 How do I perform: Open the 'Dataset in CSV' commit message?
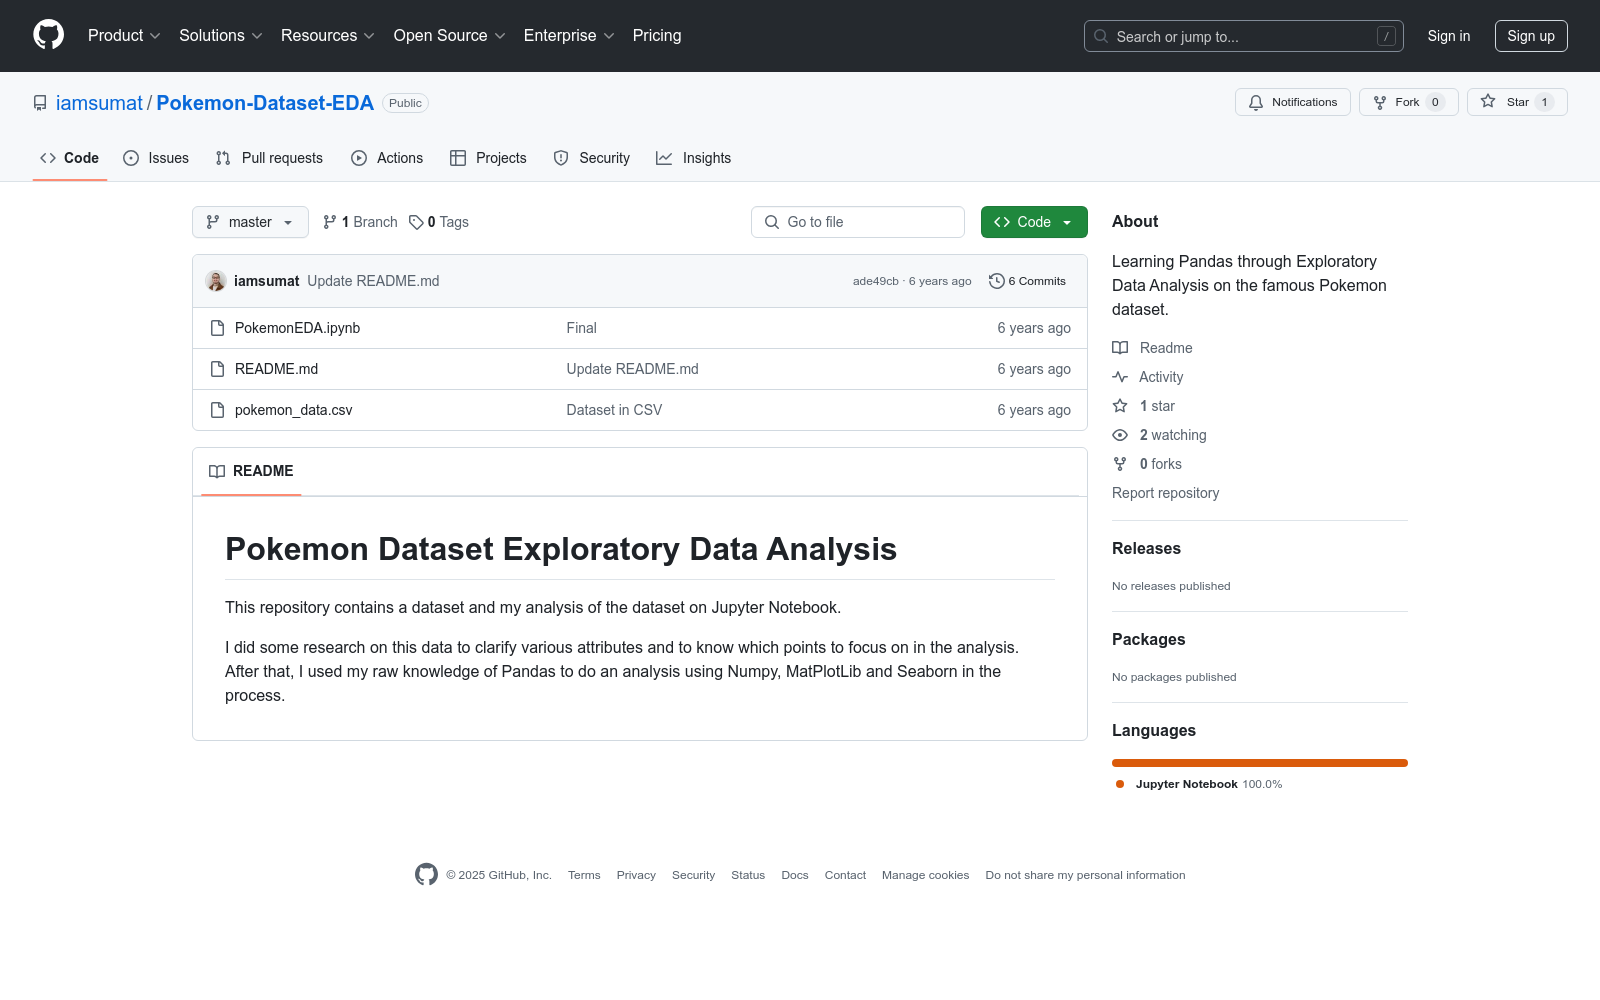(x=614, y=410)
